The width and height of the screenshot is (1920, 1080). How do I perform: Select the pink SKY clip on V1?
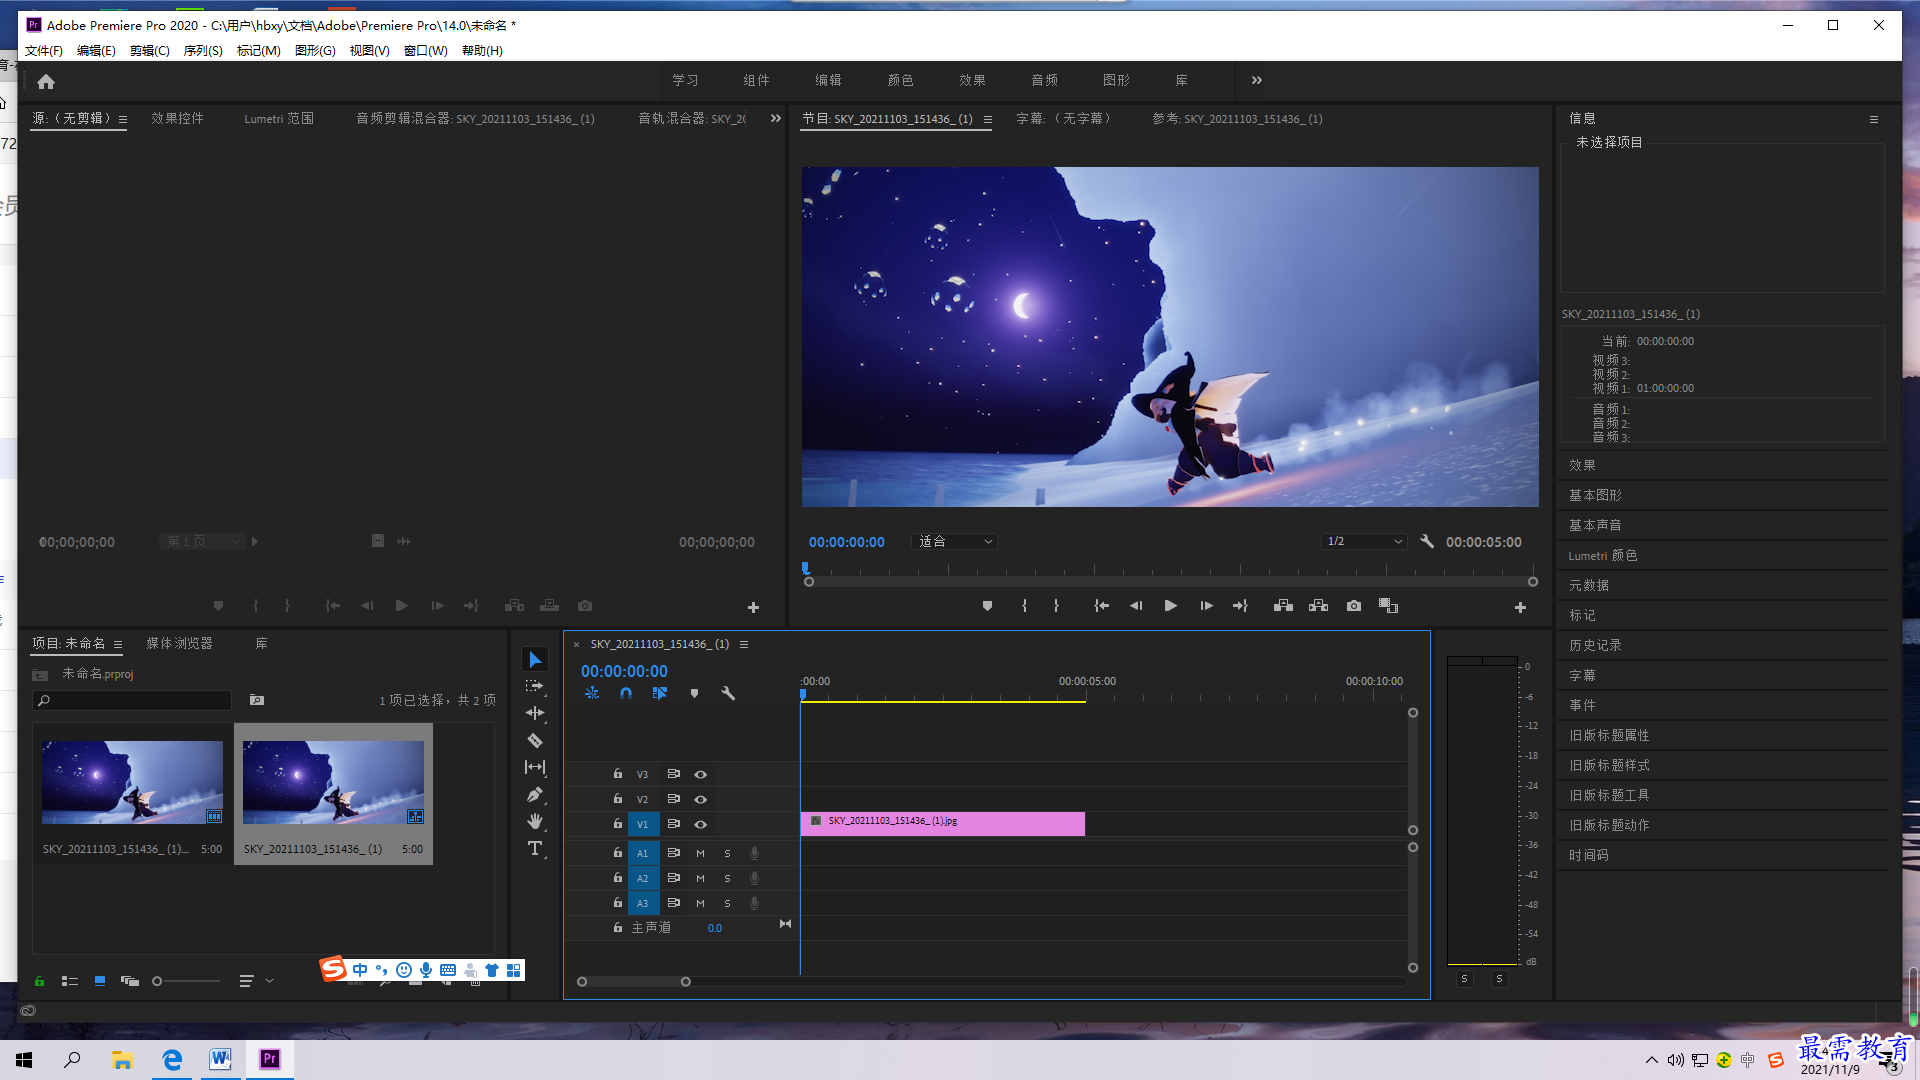pyautogui.click(x=942, y=823)
